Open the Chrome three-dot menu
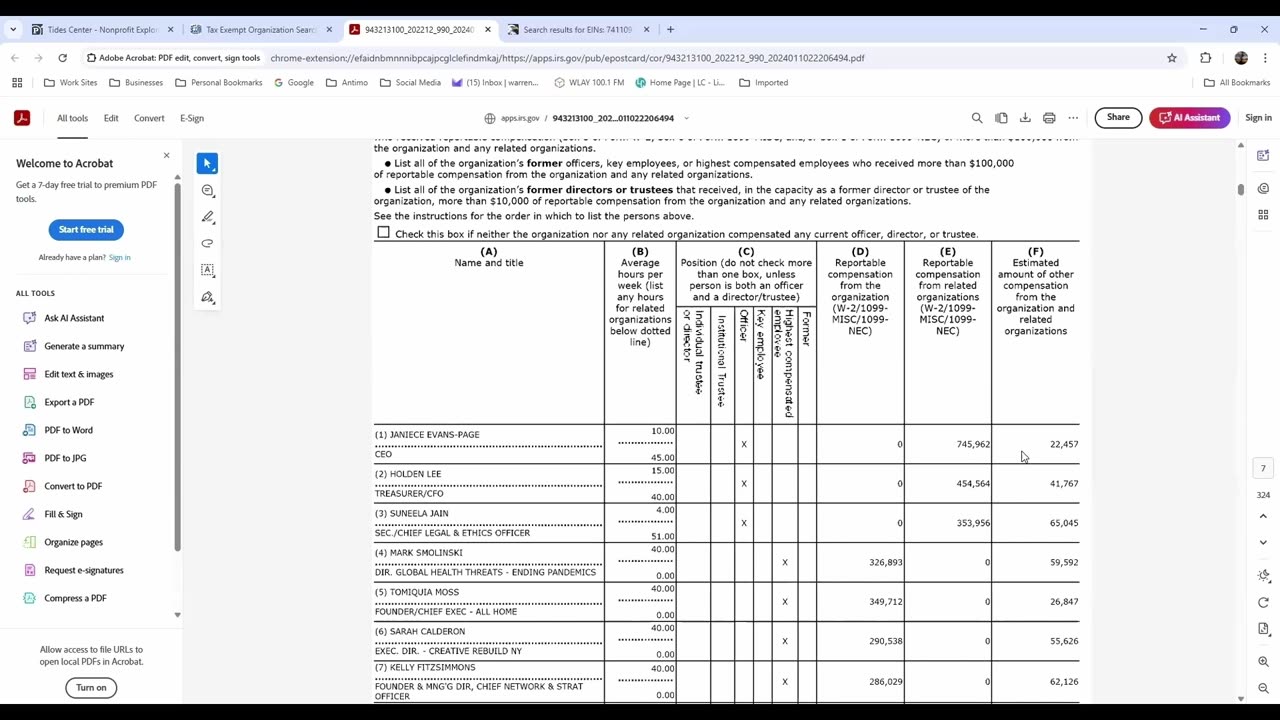This screenshot has width=1280, height=720. click(1266, 58)
